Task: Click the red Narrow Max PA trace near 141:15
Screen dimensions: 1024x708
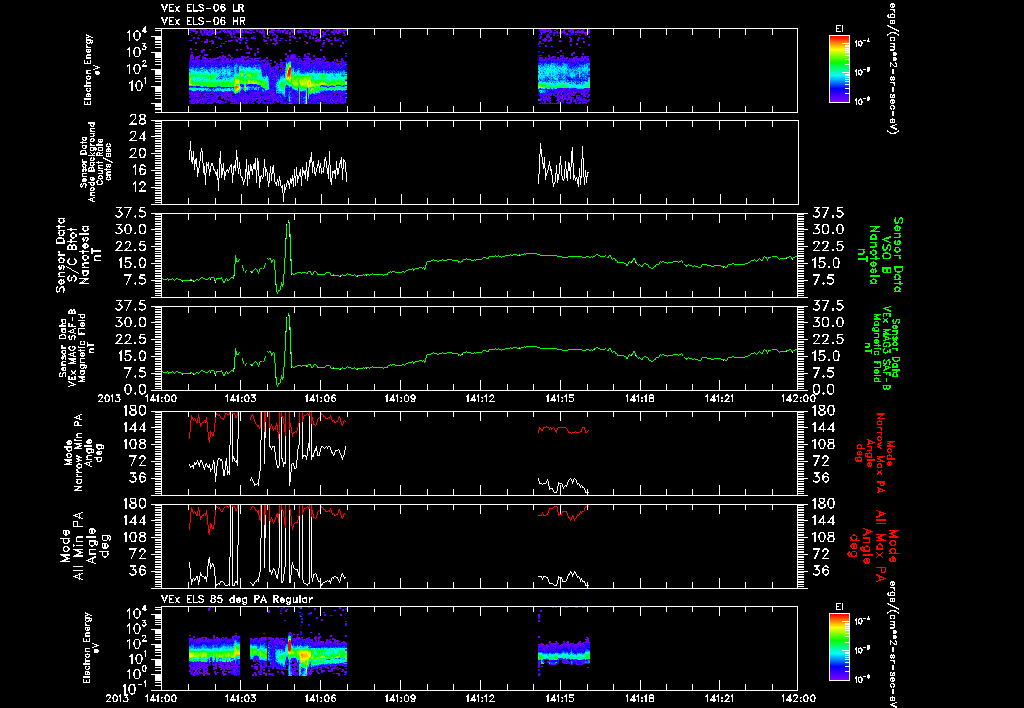Action: 563,430
